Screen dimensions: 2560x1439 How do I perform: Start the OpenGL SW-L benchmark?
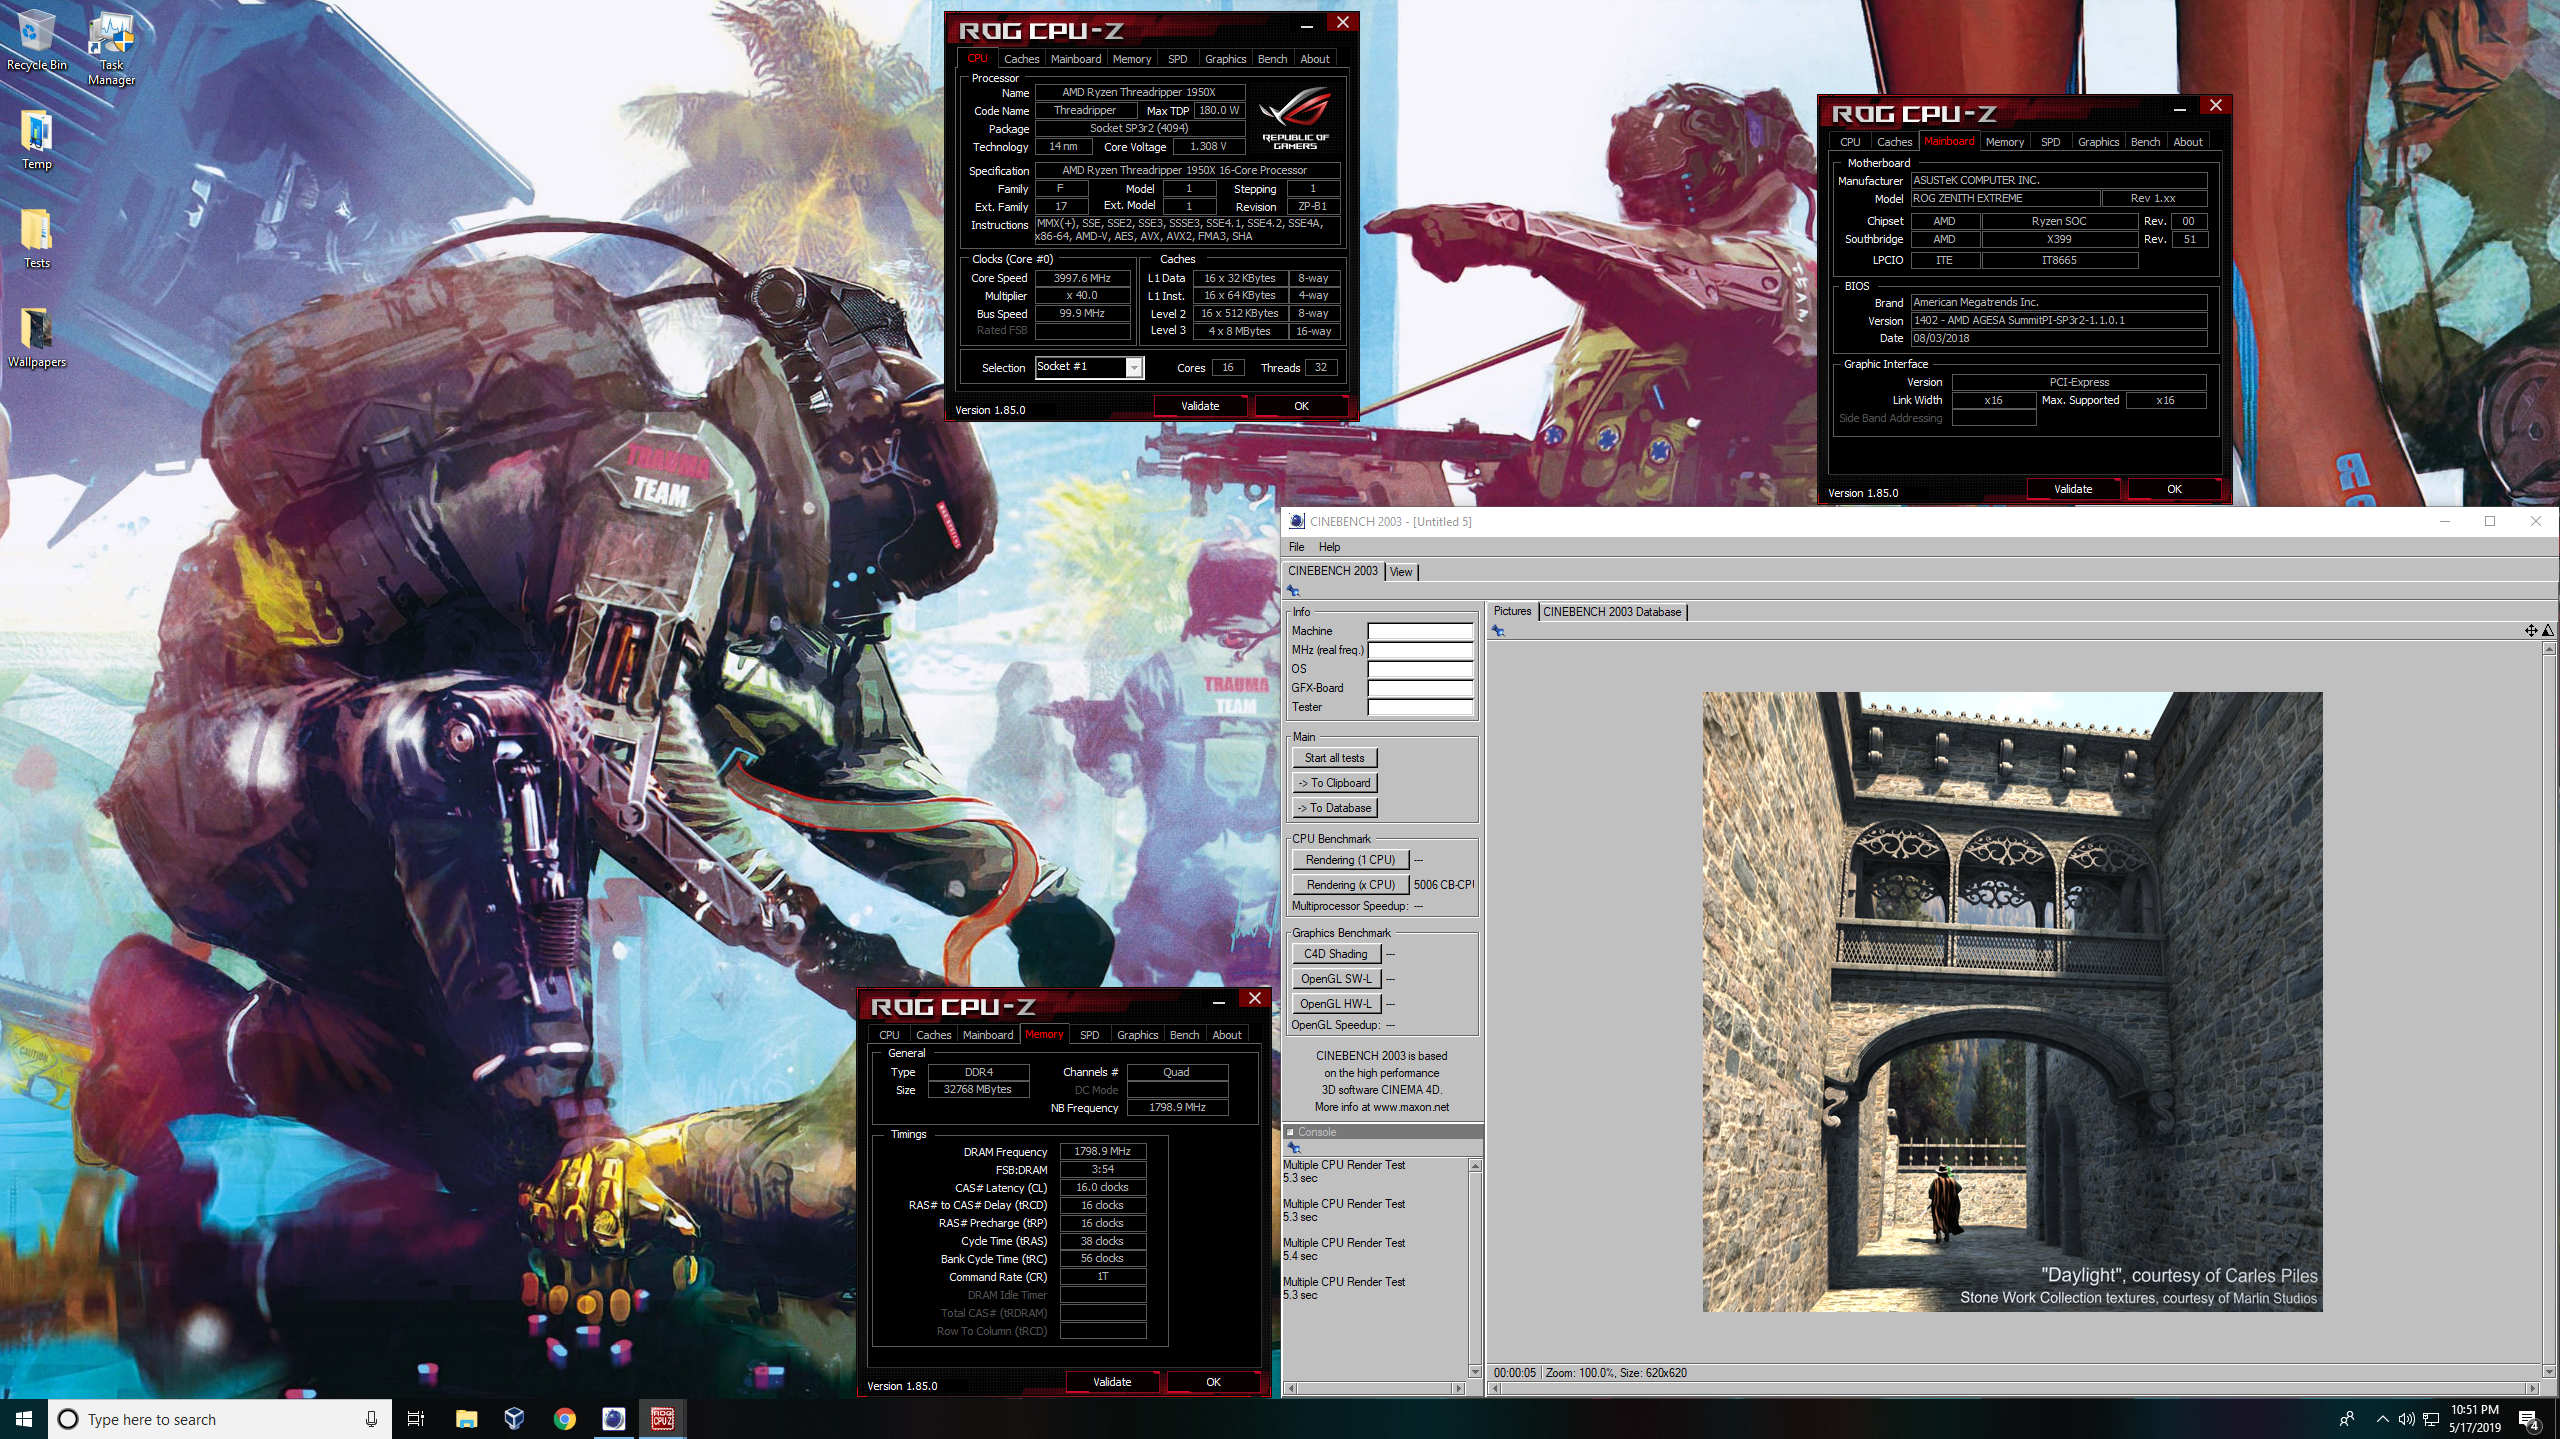(x=1336, y=979)
